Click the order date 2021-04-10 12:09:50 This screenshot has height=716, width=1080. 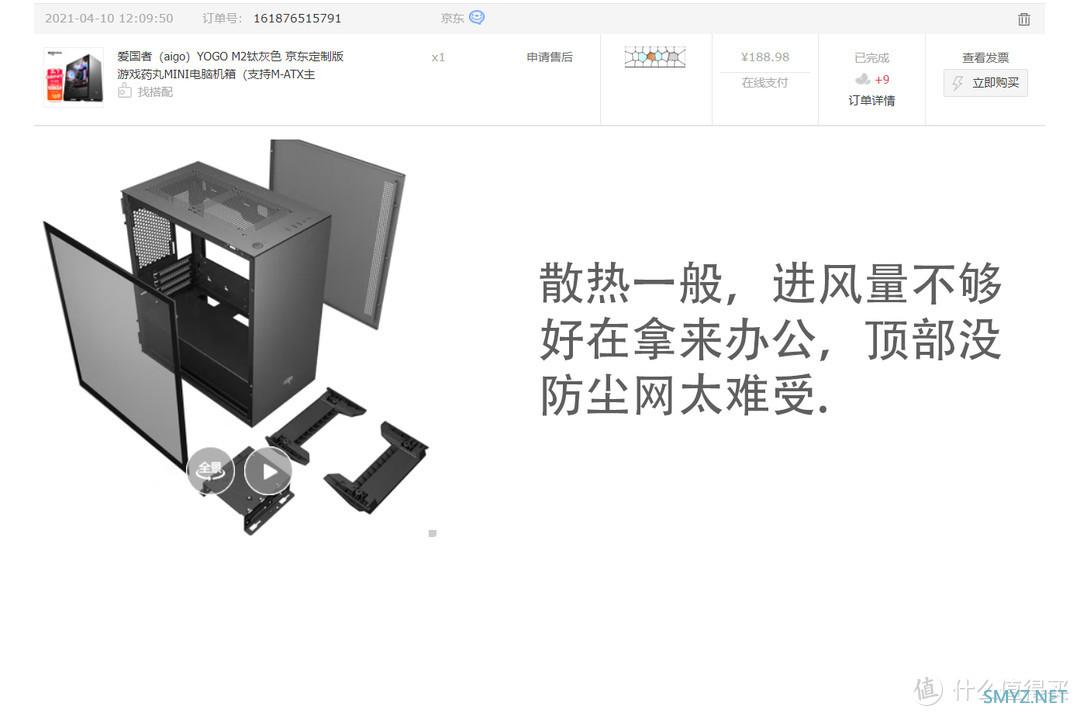tap(109, 19)
